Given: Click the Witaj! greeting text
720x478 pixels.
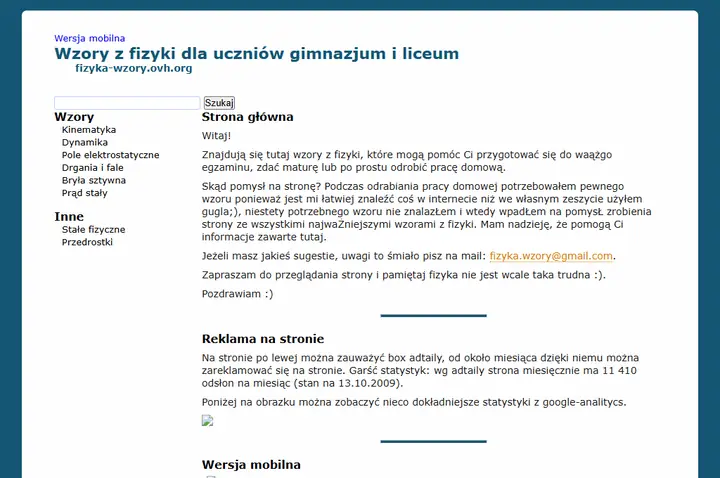Looking at the screenshot, I should [x=216, y=136].
